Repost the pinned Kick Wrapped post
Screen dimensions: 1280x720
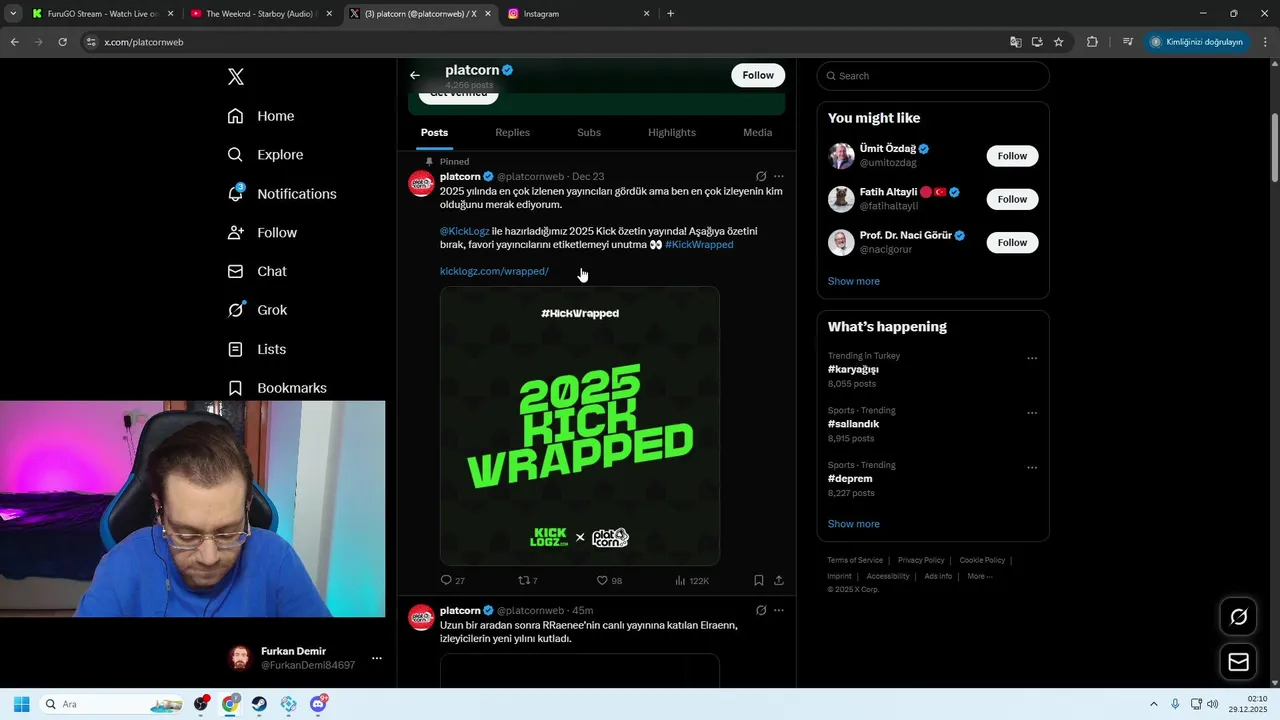point(527,580)
